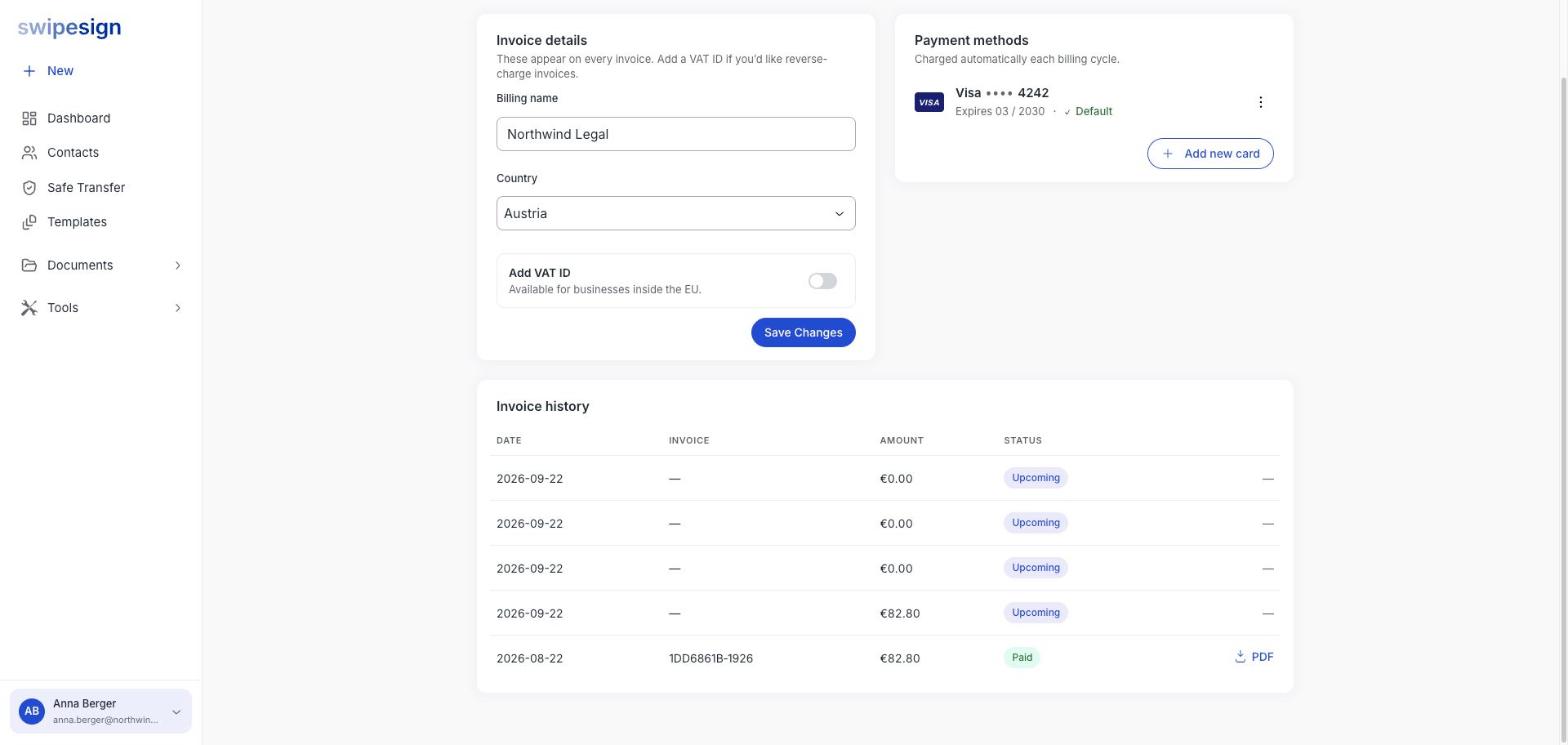1568x745 pixels.
Task: Expand the Documents chevron in sidebar
Action: 178,265
